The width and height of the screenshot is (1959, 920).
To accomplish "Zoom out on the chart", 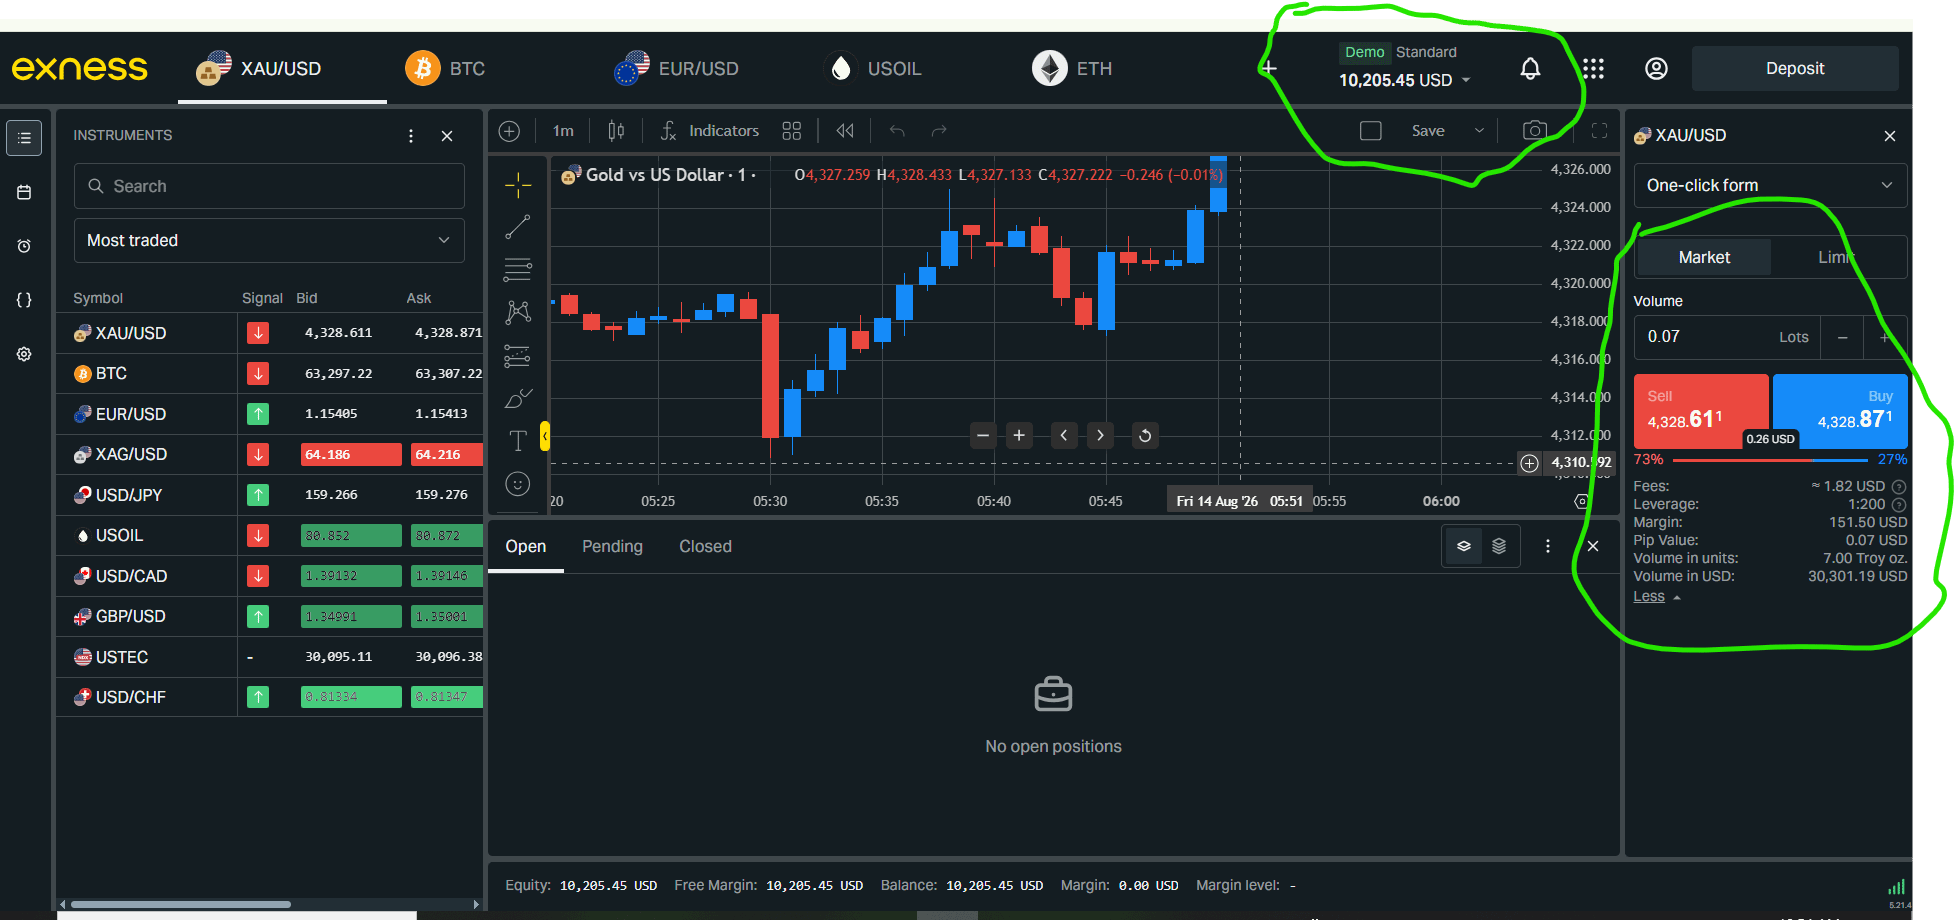I will pos(984,435).
